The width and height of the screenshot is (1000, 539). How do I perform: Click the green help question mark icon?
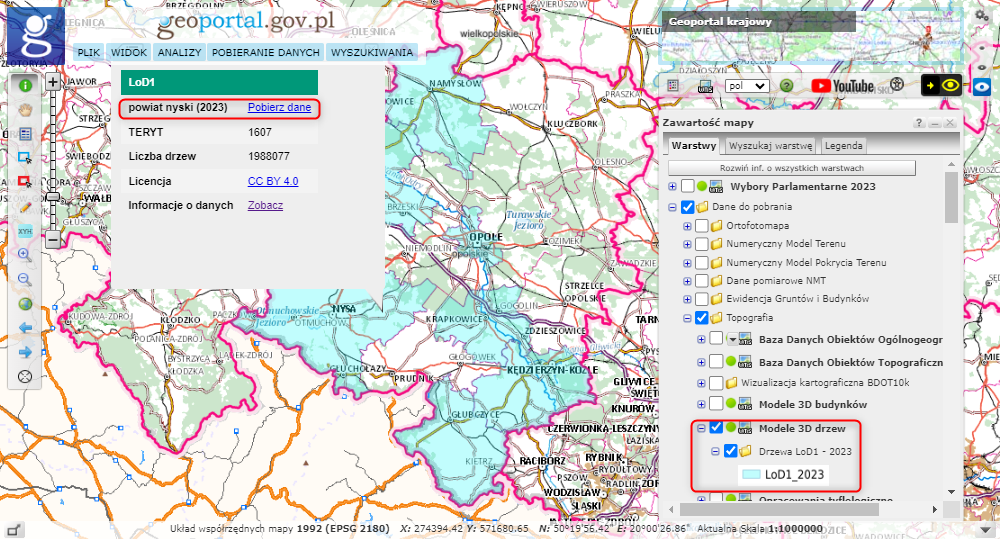tap(787, 86)
